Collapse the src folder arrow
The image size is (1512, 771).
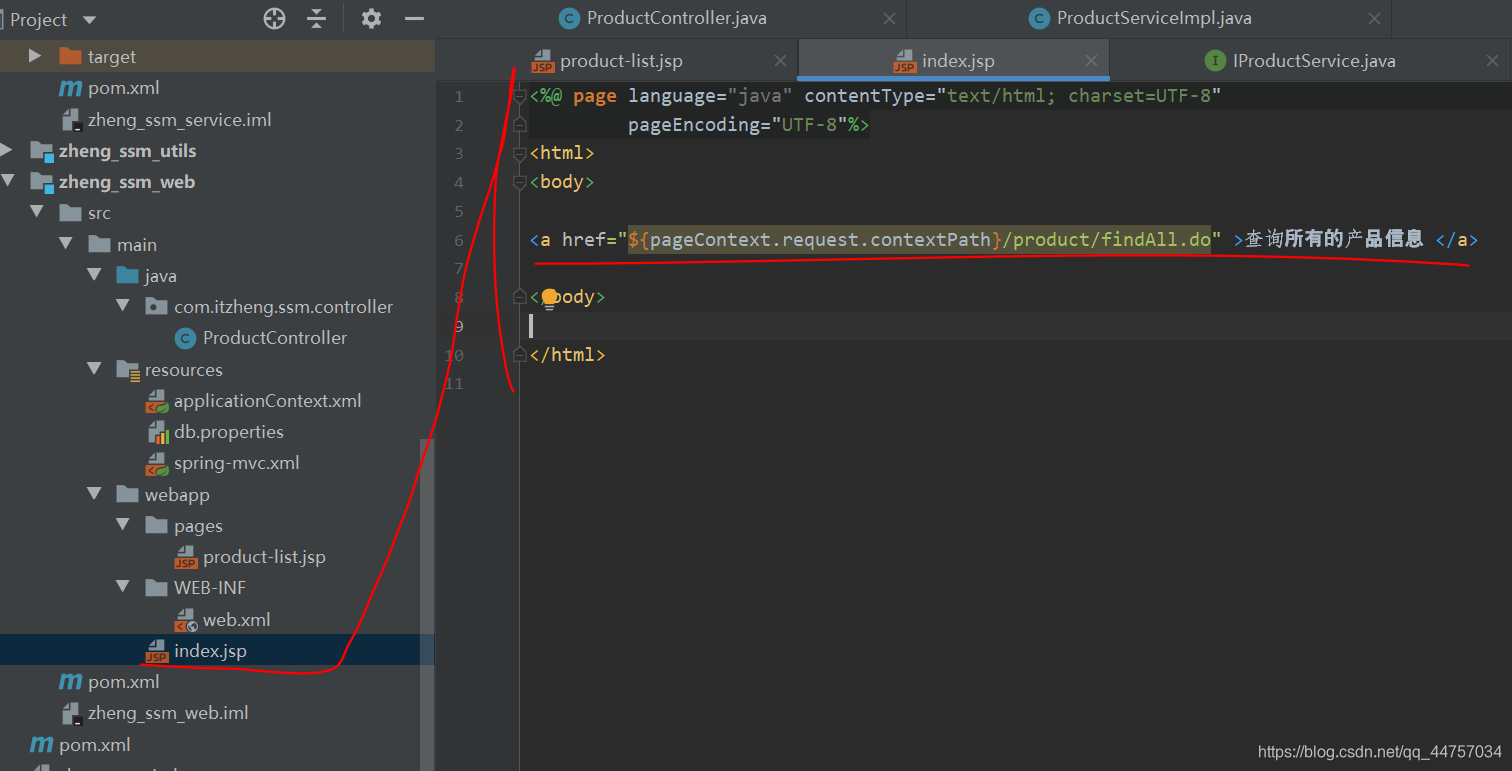point(37,213)
